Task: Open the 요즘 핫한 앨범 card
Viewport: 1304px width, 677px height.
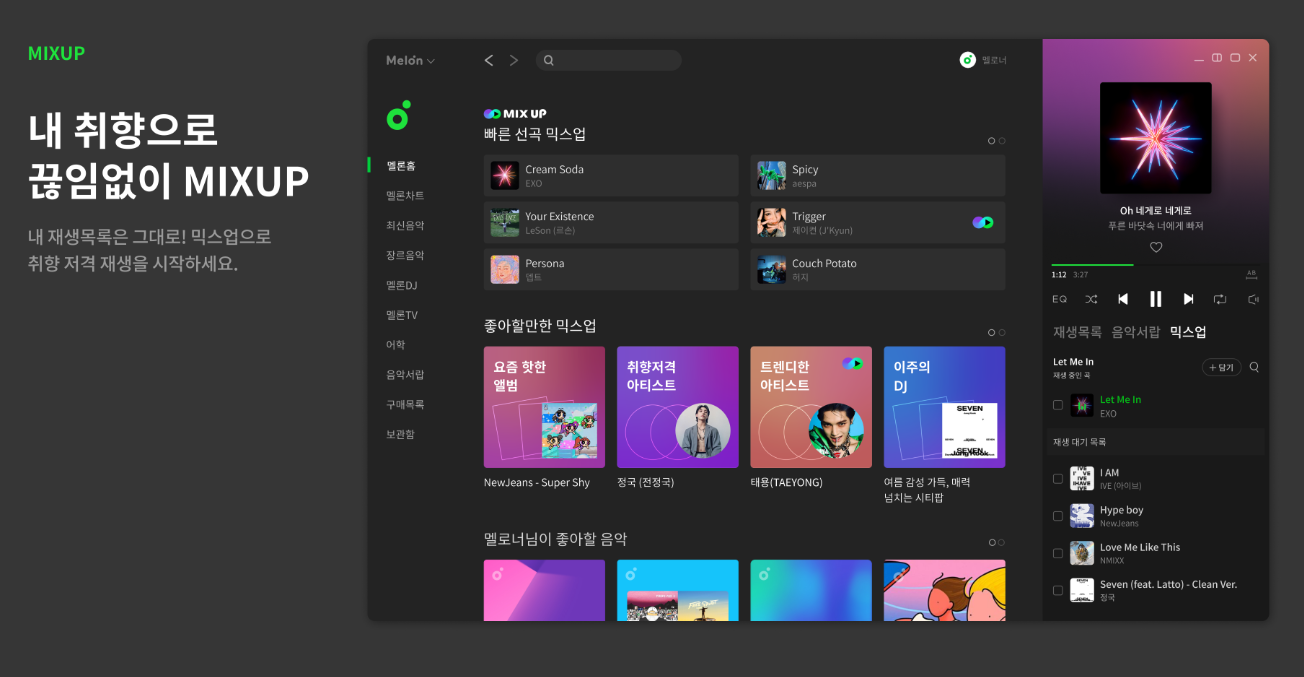Action: (x=544, y=407)
